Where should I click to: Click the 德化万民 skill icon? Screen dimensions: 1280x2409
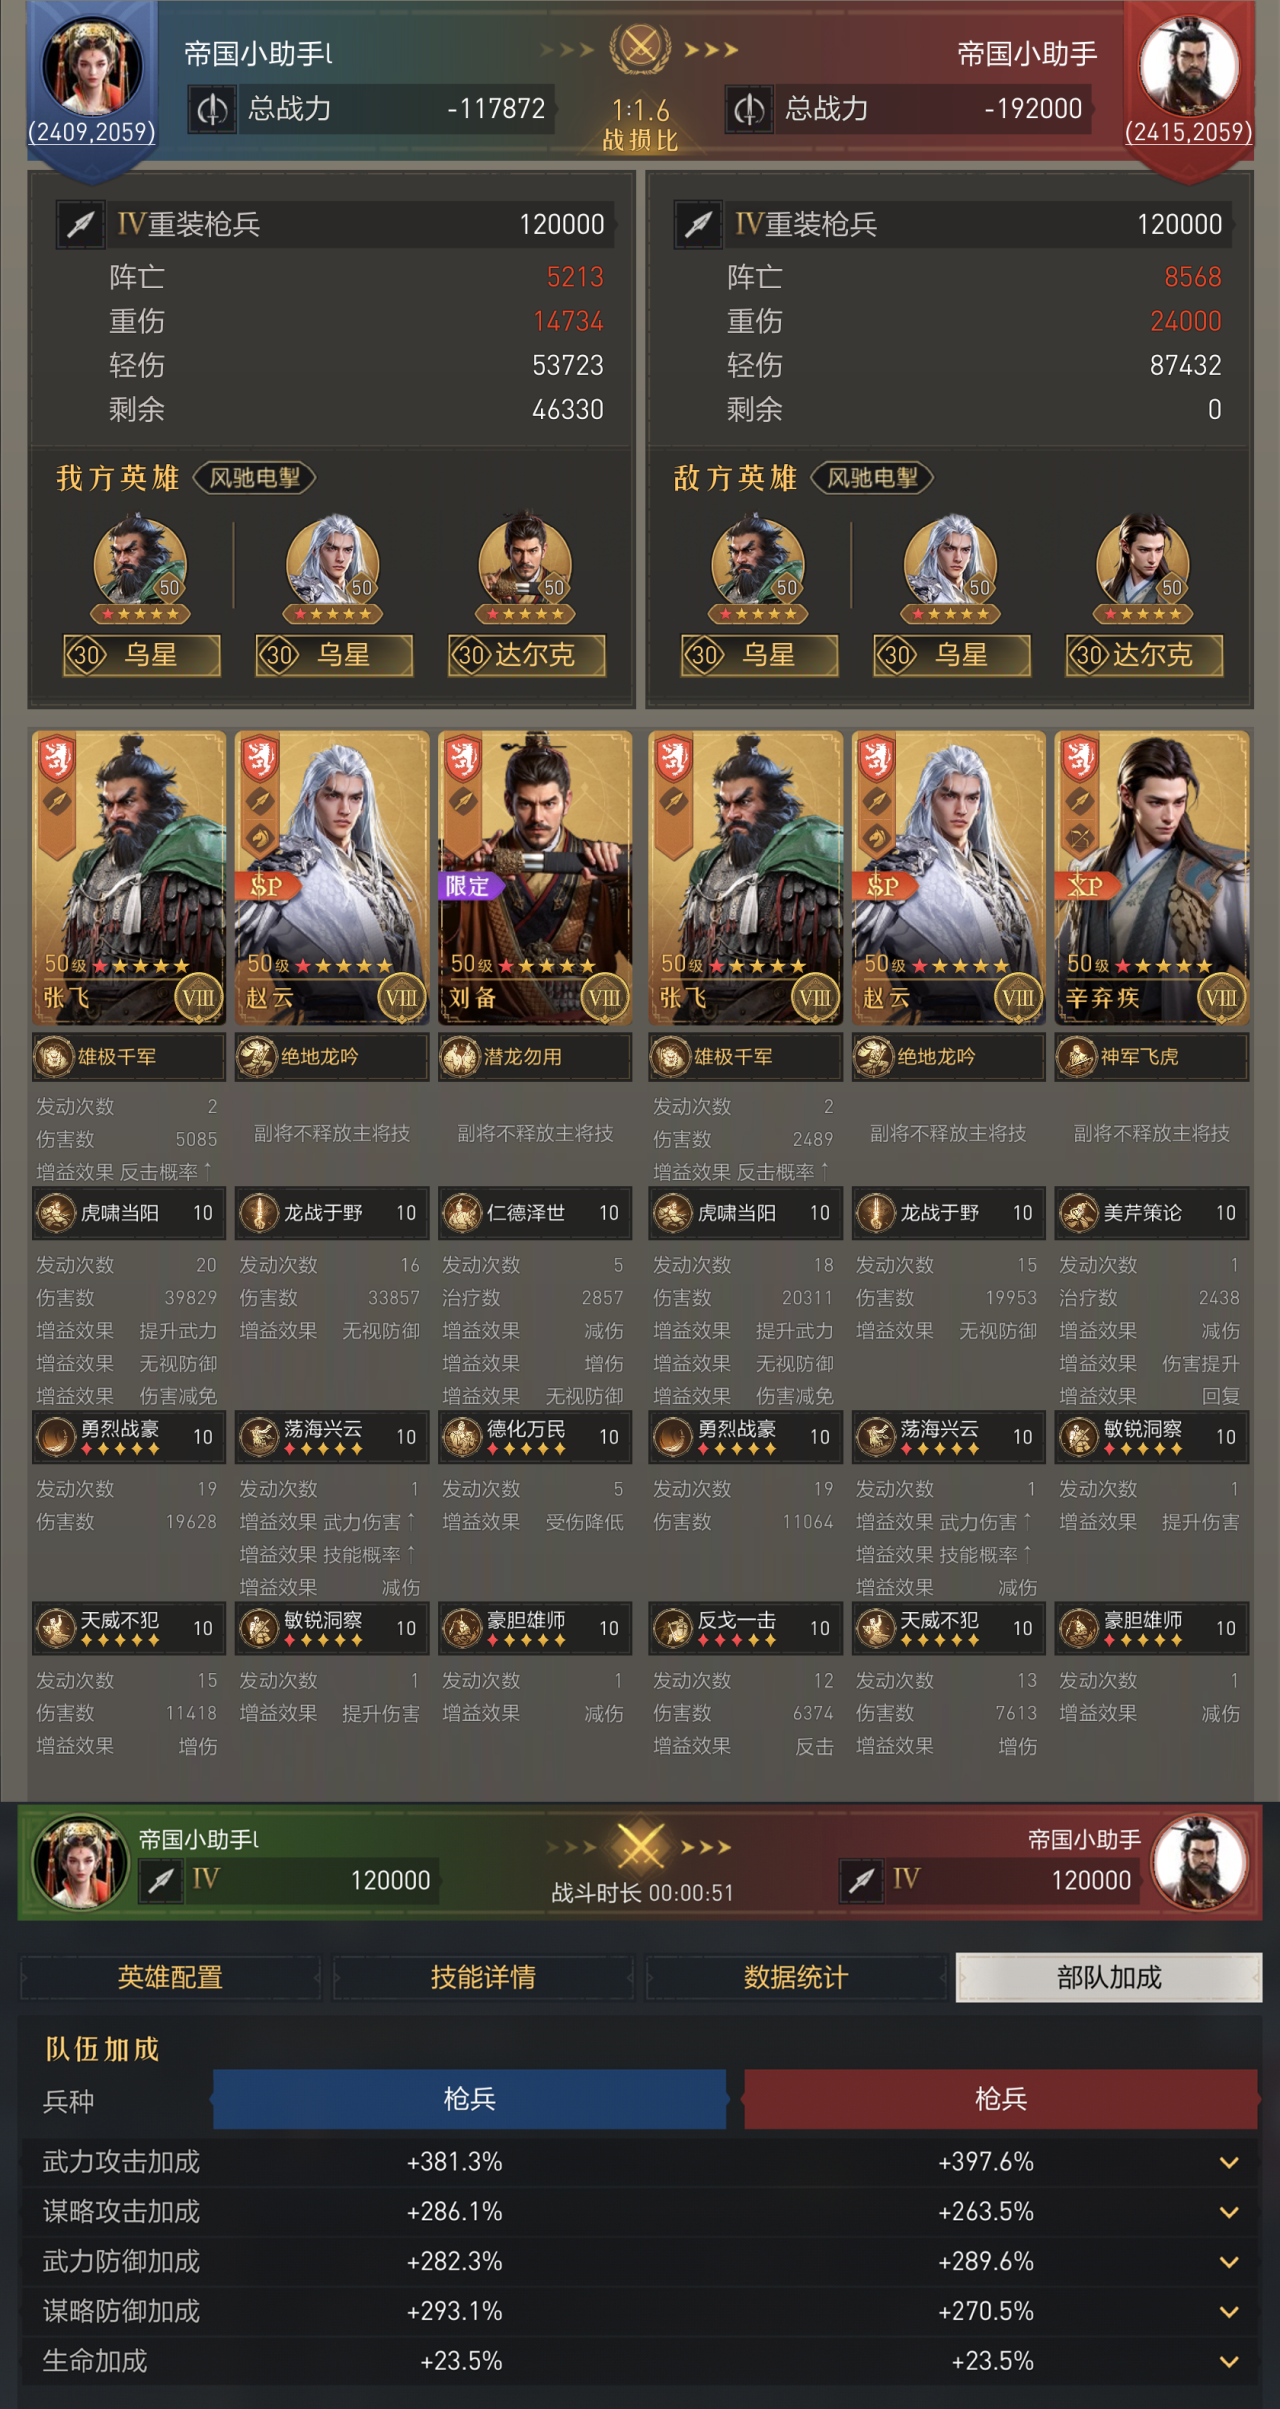462,1437
